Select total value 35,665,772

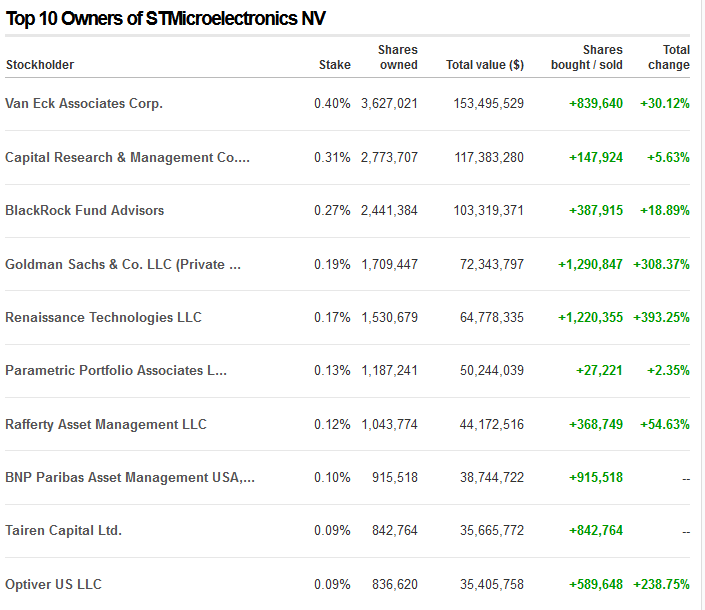pyautogui.click(x=492, y=530)
